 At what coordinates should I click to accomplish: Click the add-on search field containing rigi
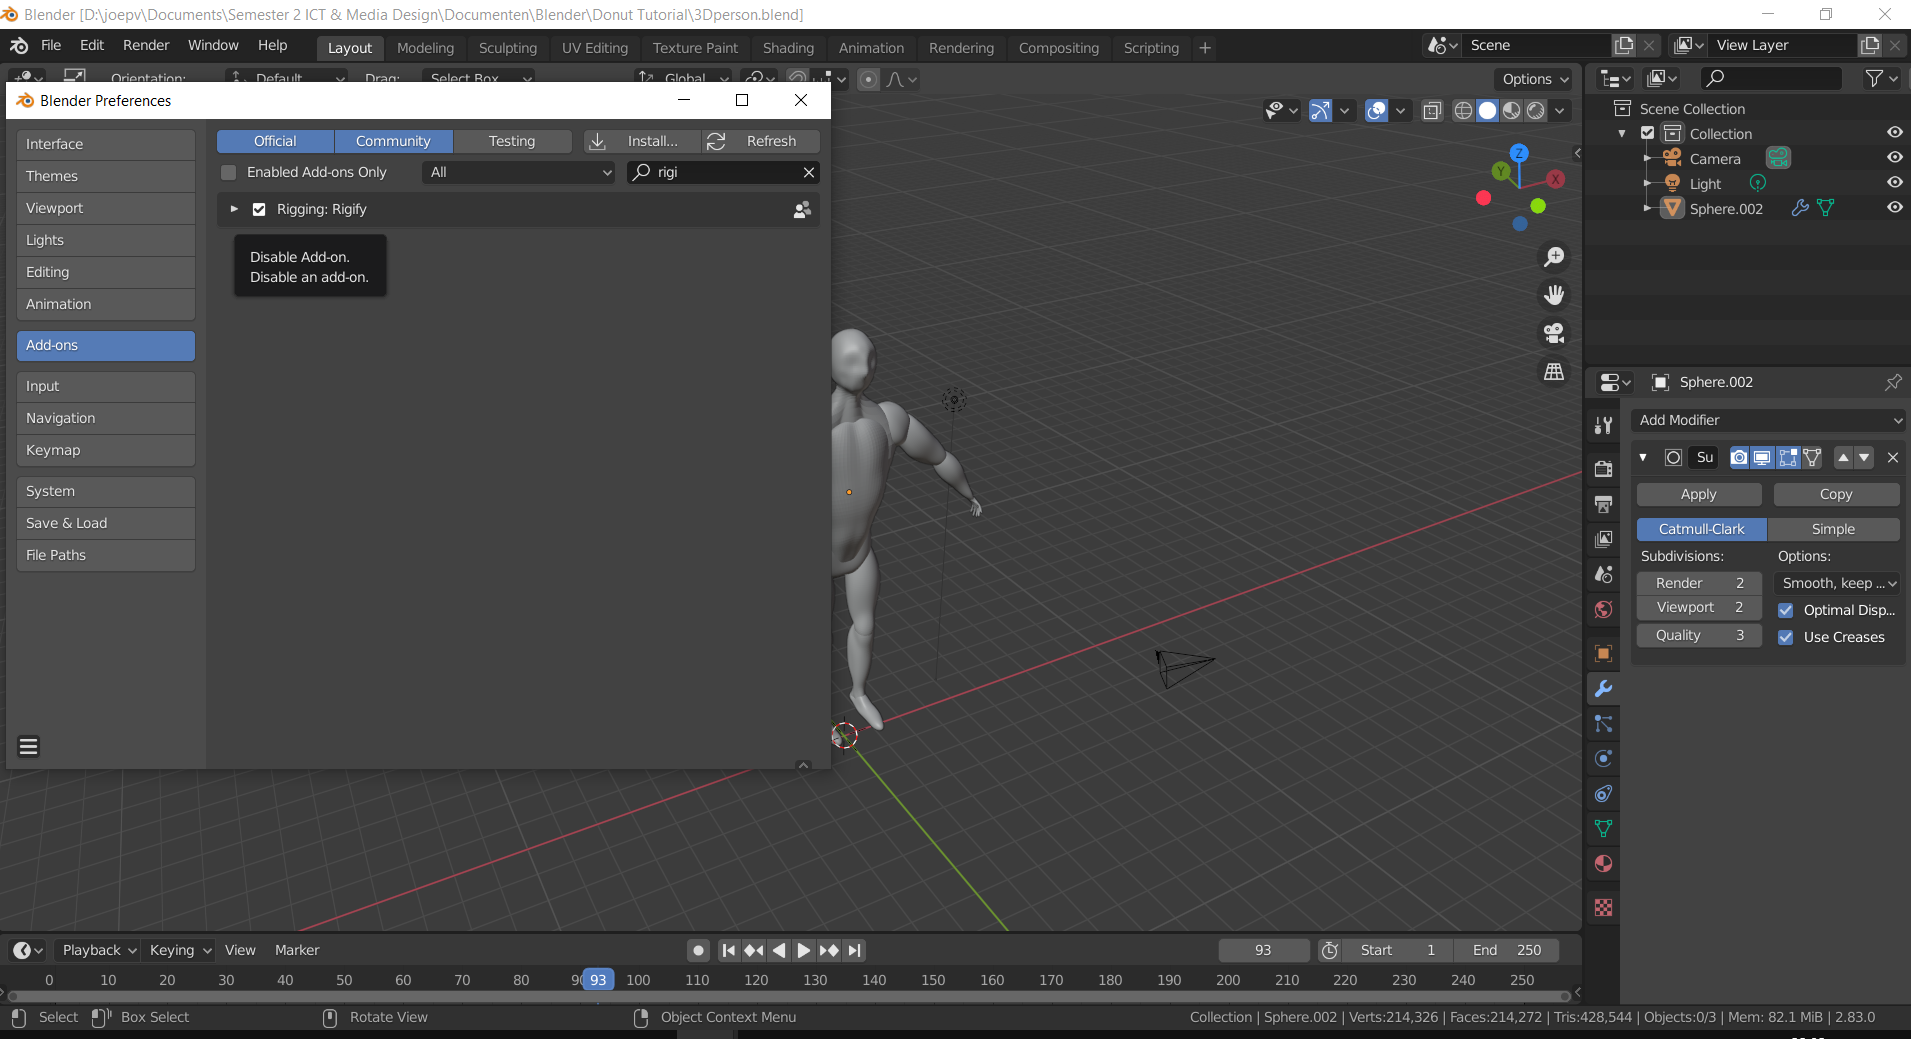(x=723, y=172)
